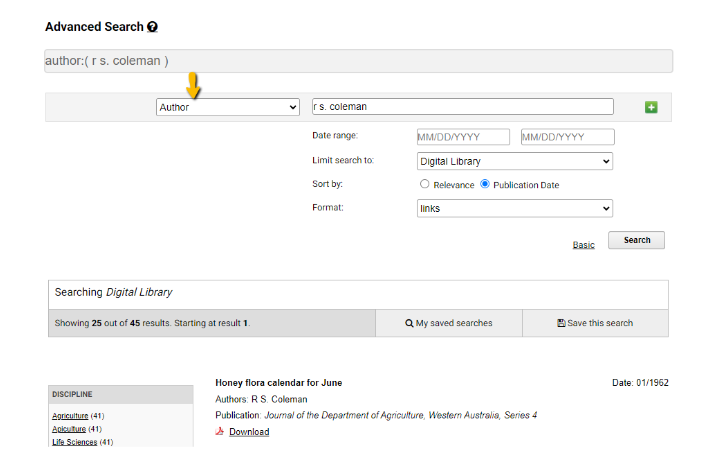The width and height of the screenshot is (712, 450).
Task: Open the Format links dropdown
Action: 514,208
